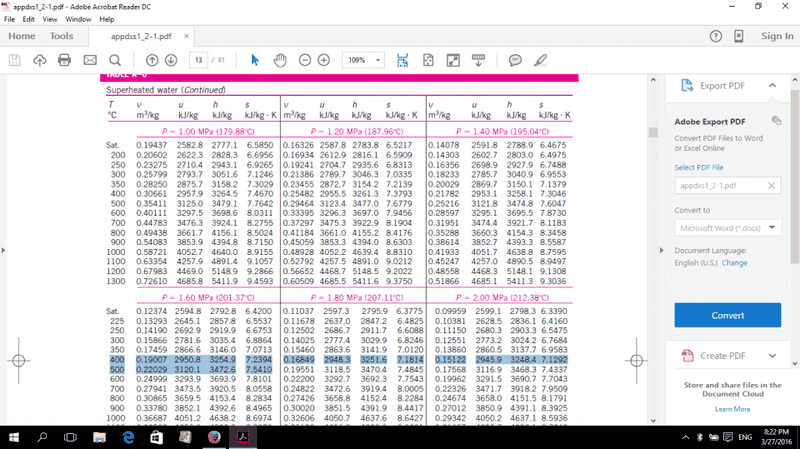Switch to the Tools tab

[x=62, y=36]
